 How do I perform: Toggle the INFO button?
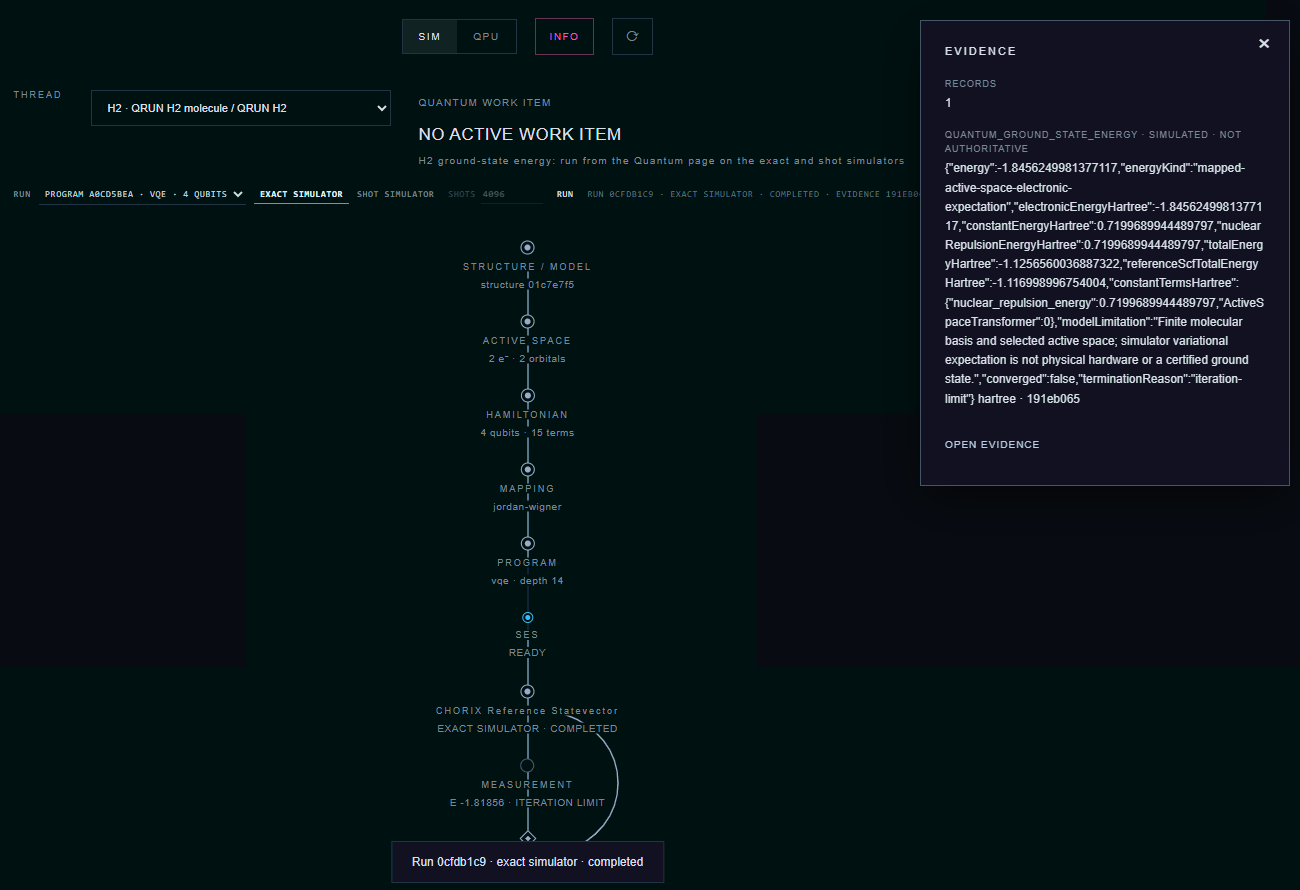[x=564, y=36]
